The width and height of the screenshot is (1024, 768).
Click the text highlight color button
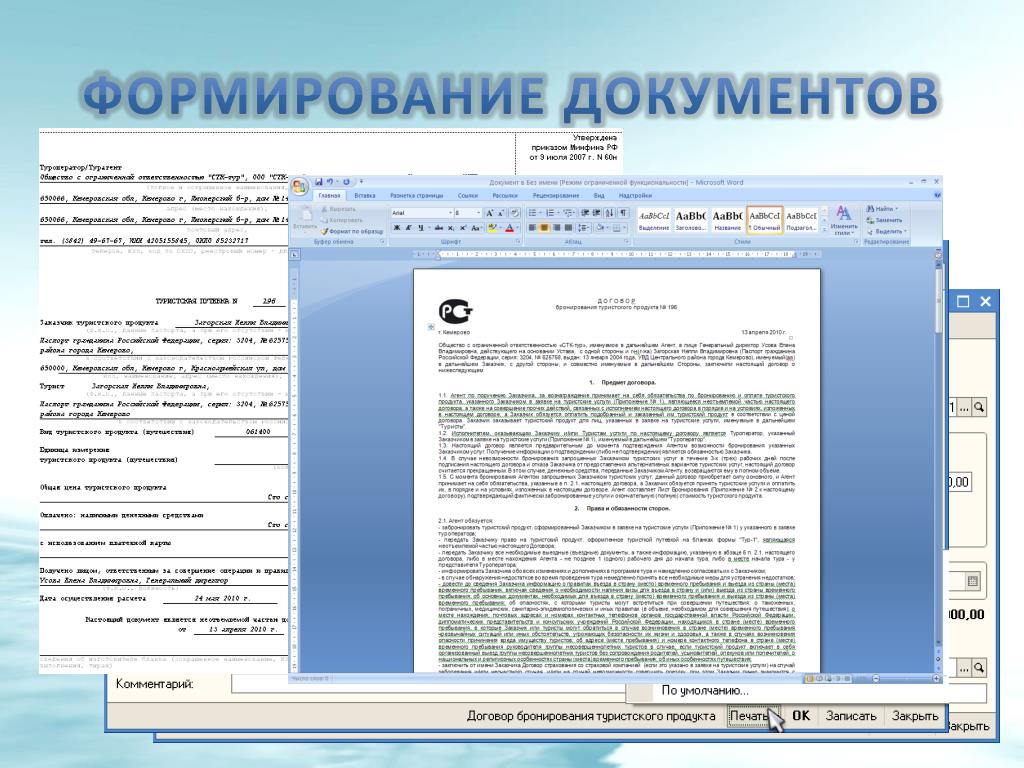pyautogui.click(x=492, y=228)
